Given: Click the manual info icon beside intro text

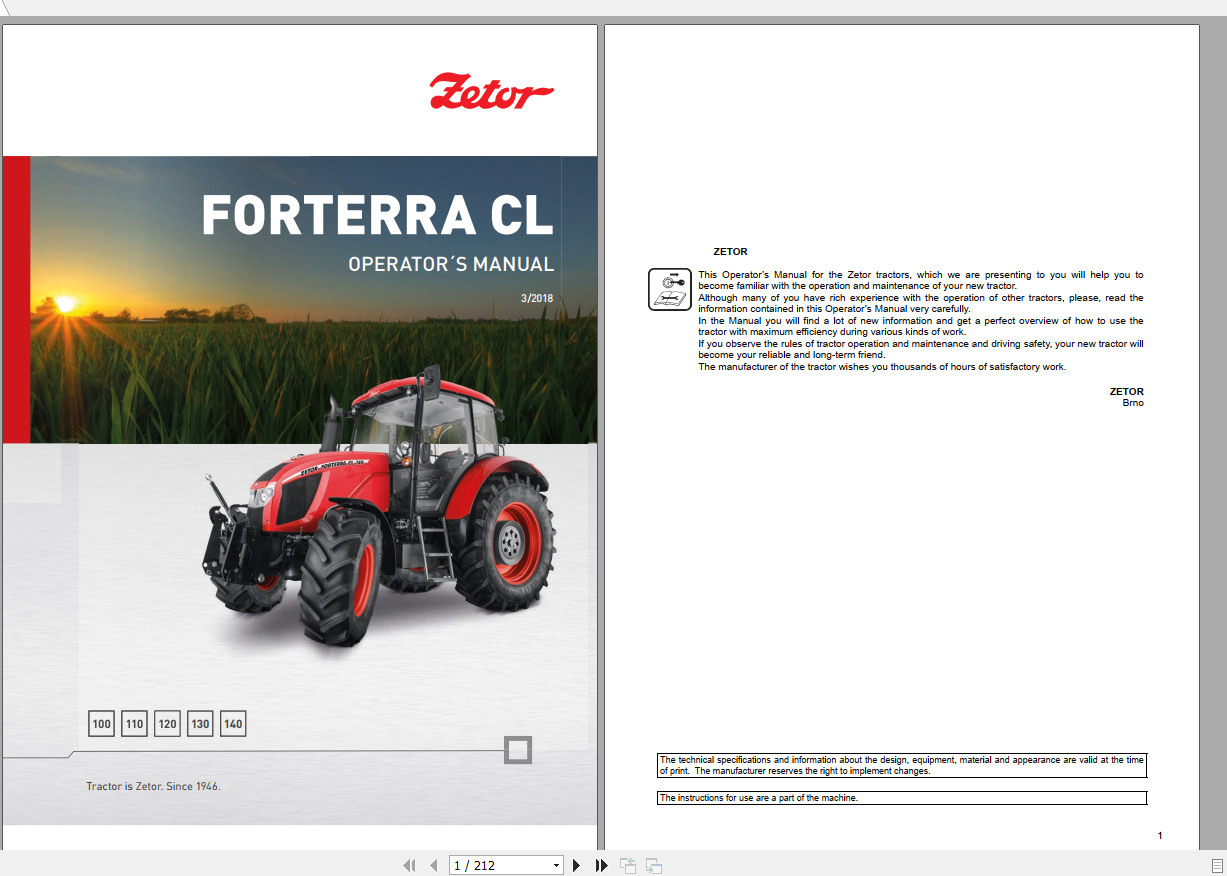Looking at the screenshot, I should click(670, 289).
